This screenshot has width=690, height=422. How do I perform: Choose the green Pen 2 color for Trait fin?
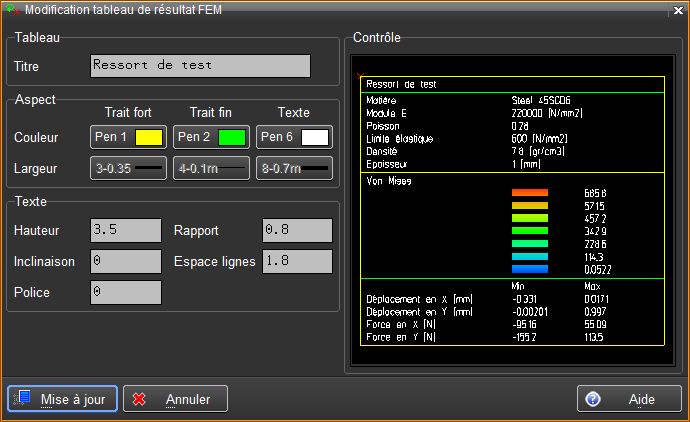point(211,137)
